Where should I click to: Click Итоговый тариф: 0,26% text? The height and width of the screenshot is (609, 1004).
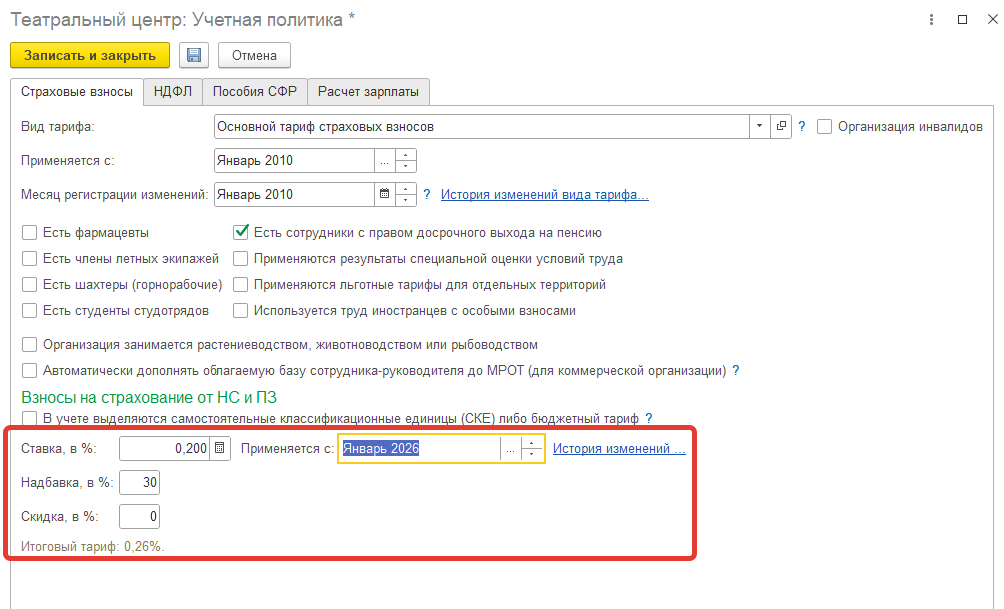coord(93,546)
